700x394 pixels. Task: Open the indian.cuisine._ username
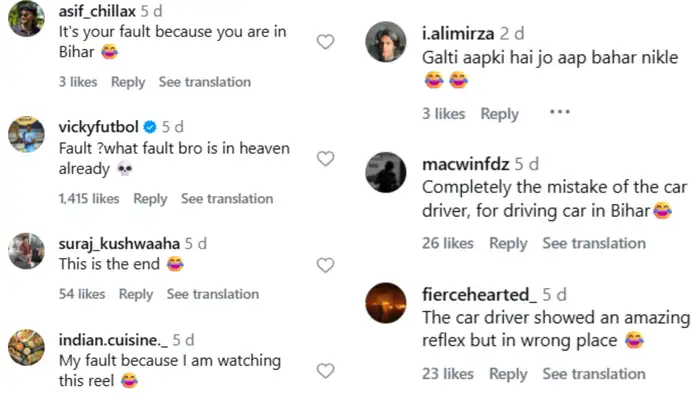tap(113, 340)
